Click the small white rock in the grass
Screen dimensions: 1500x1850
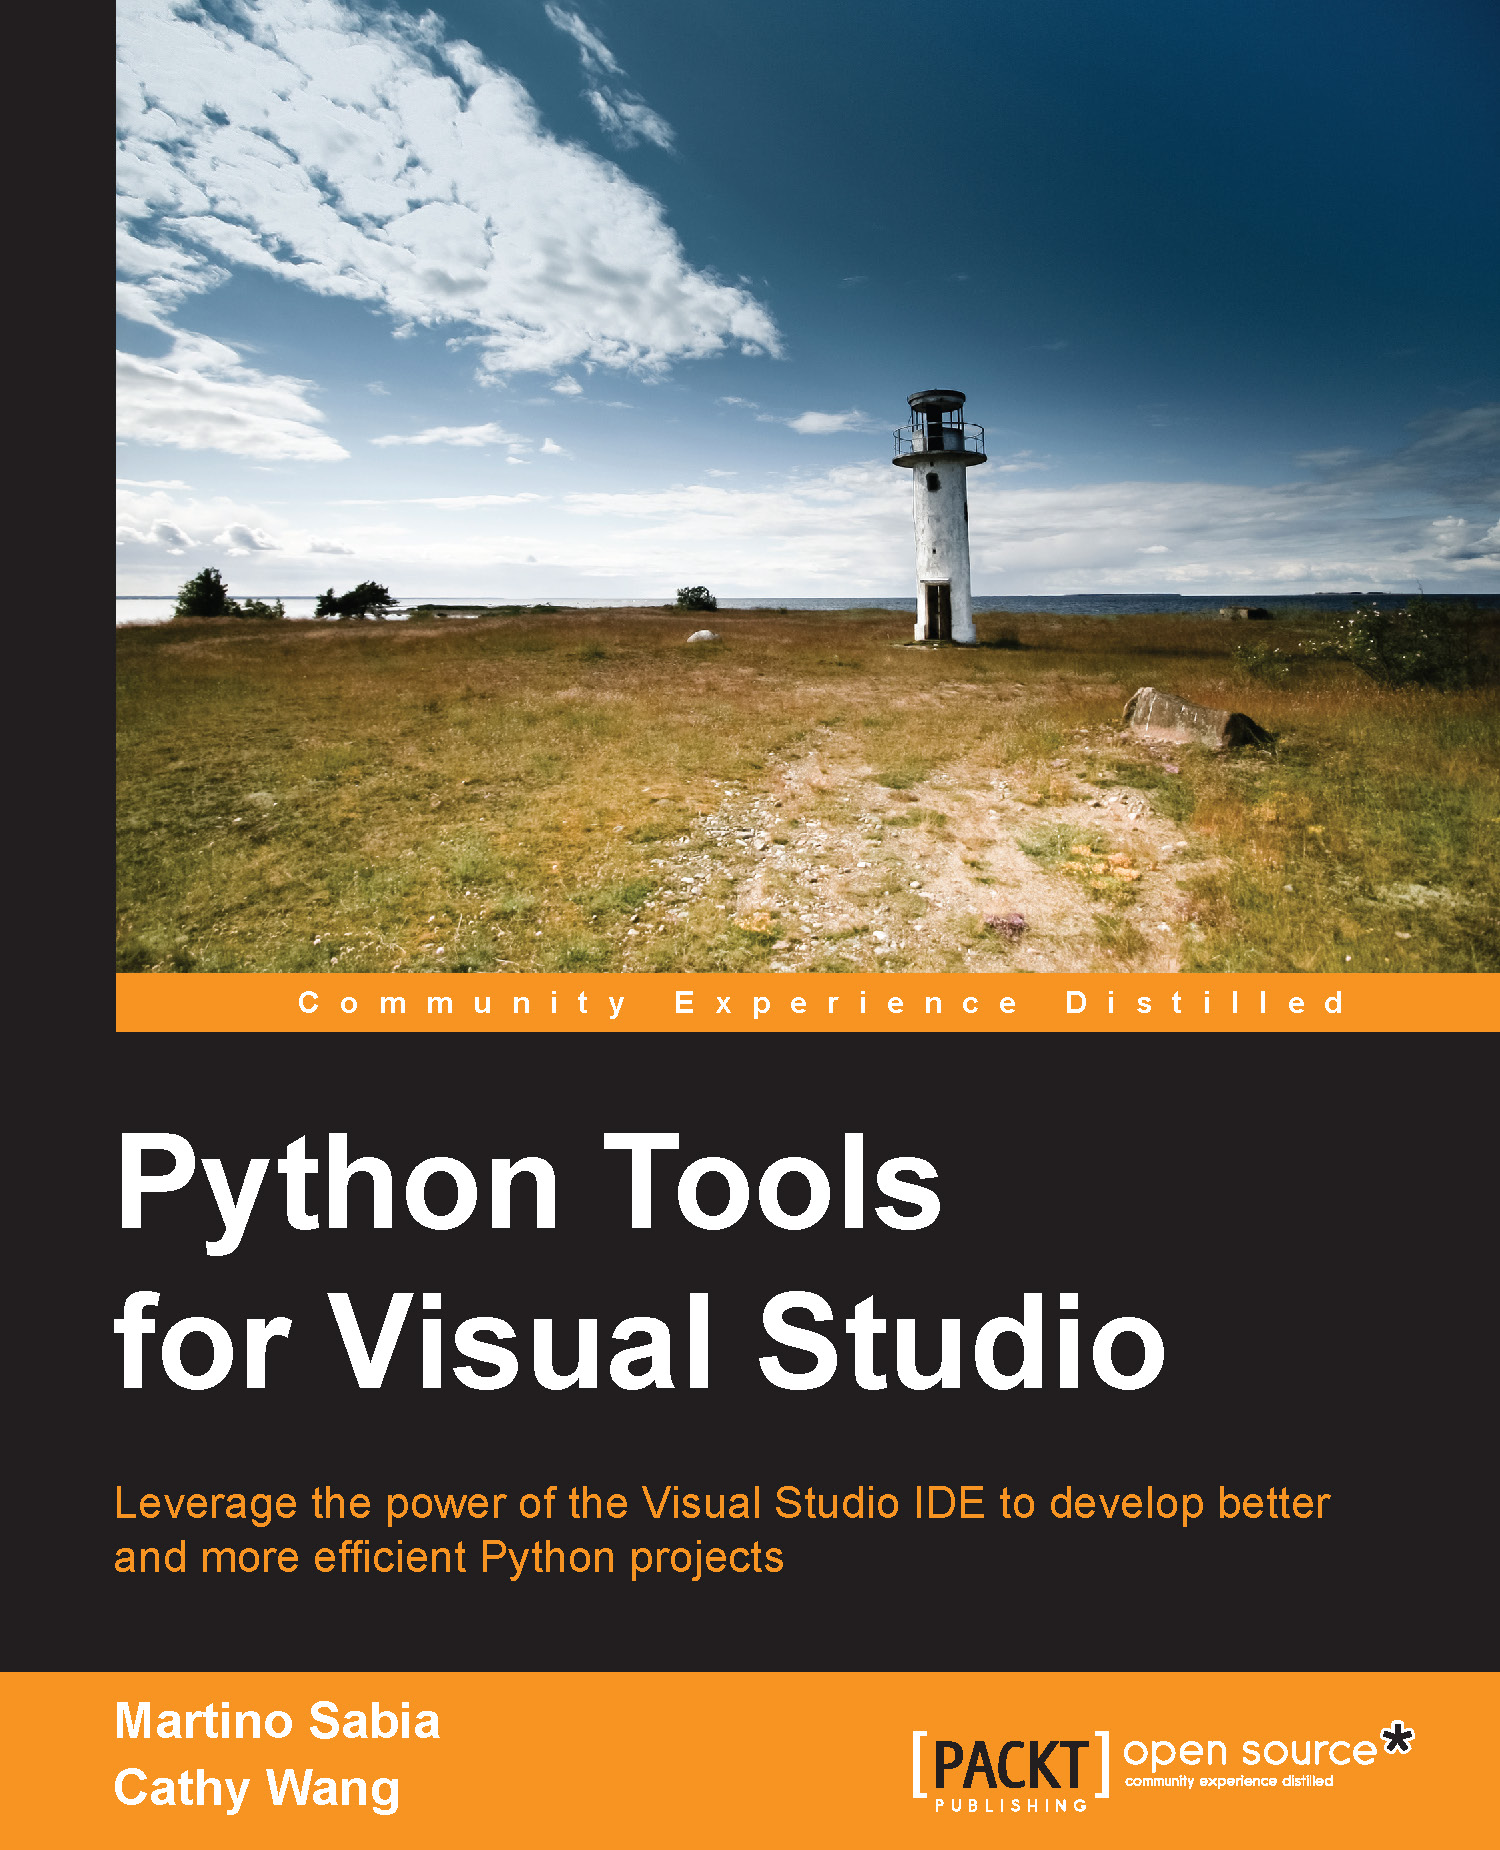coord(701,636)
